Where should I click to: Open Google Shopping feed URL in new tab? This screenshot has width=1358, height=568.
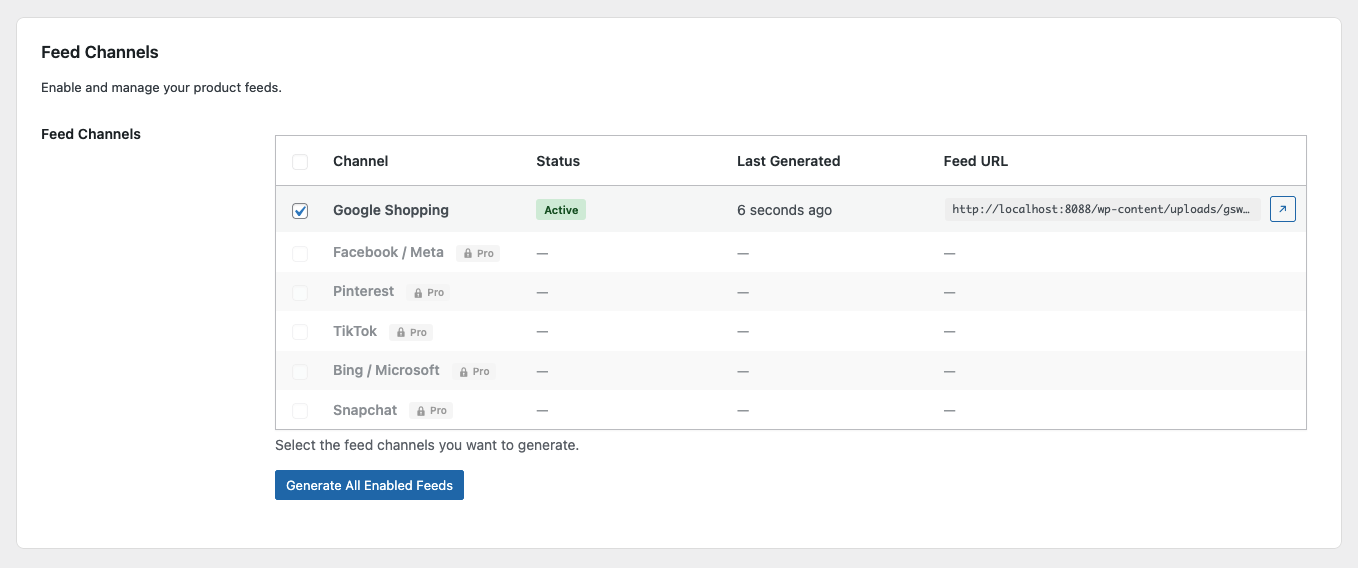tap(1283, 209)
